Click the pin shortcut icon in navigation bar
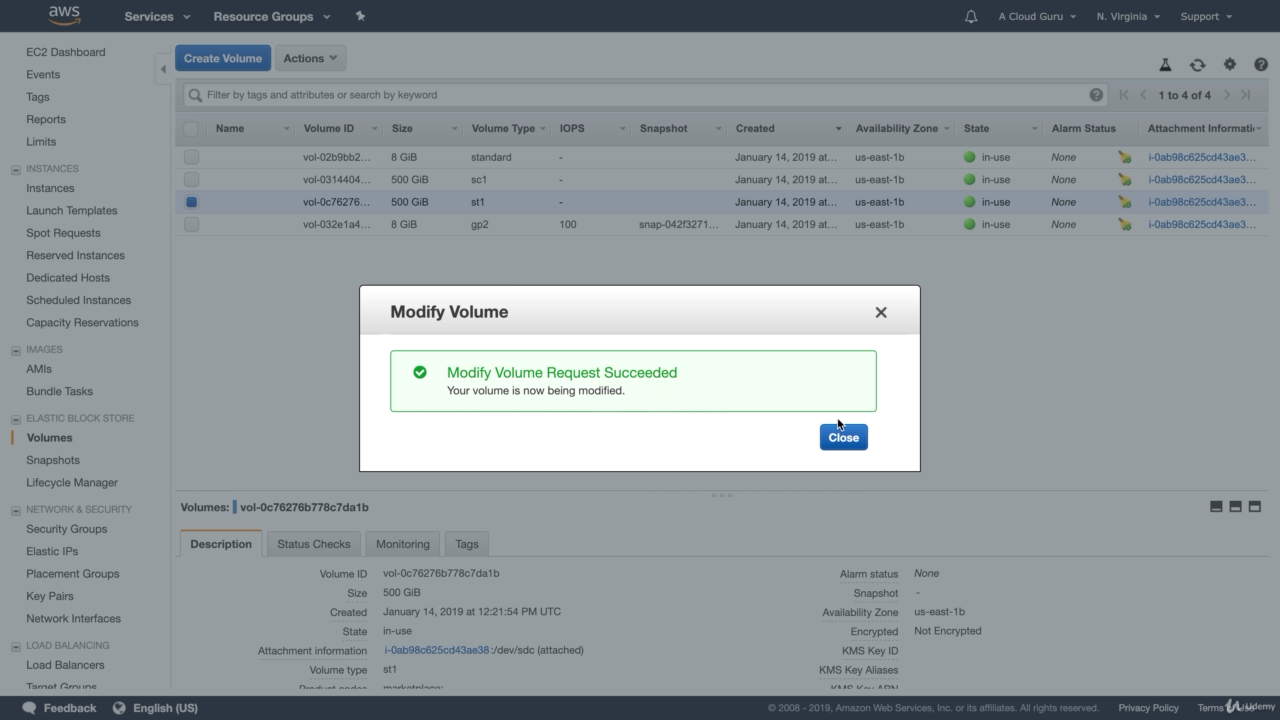This screenshot has height=720, width=1280. tap(359, 16)
